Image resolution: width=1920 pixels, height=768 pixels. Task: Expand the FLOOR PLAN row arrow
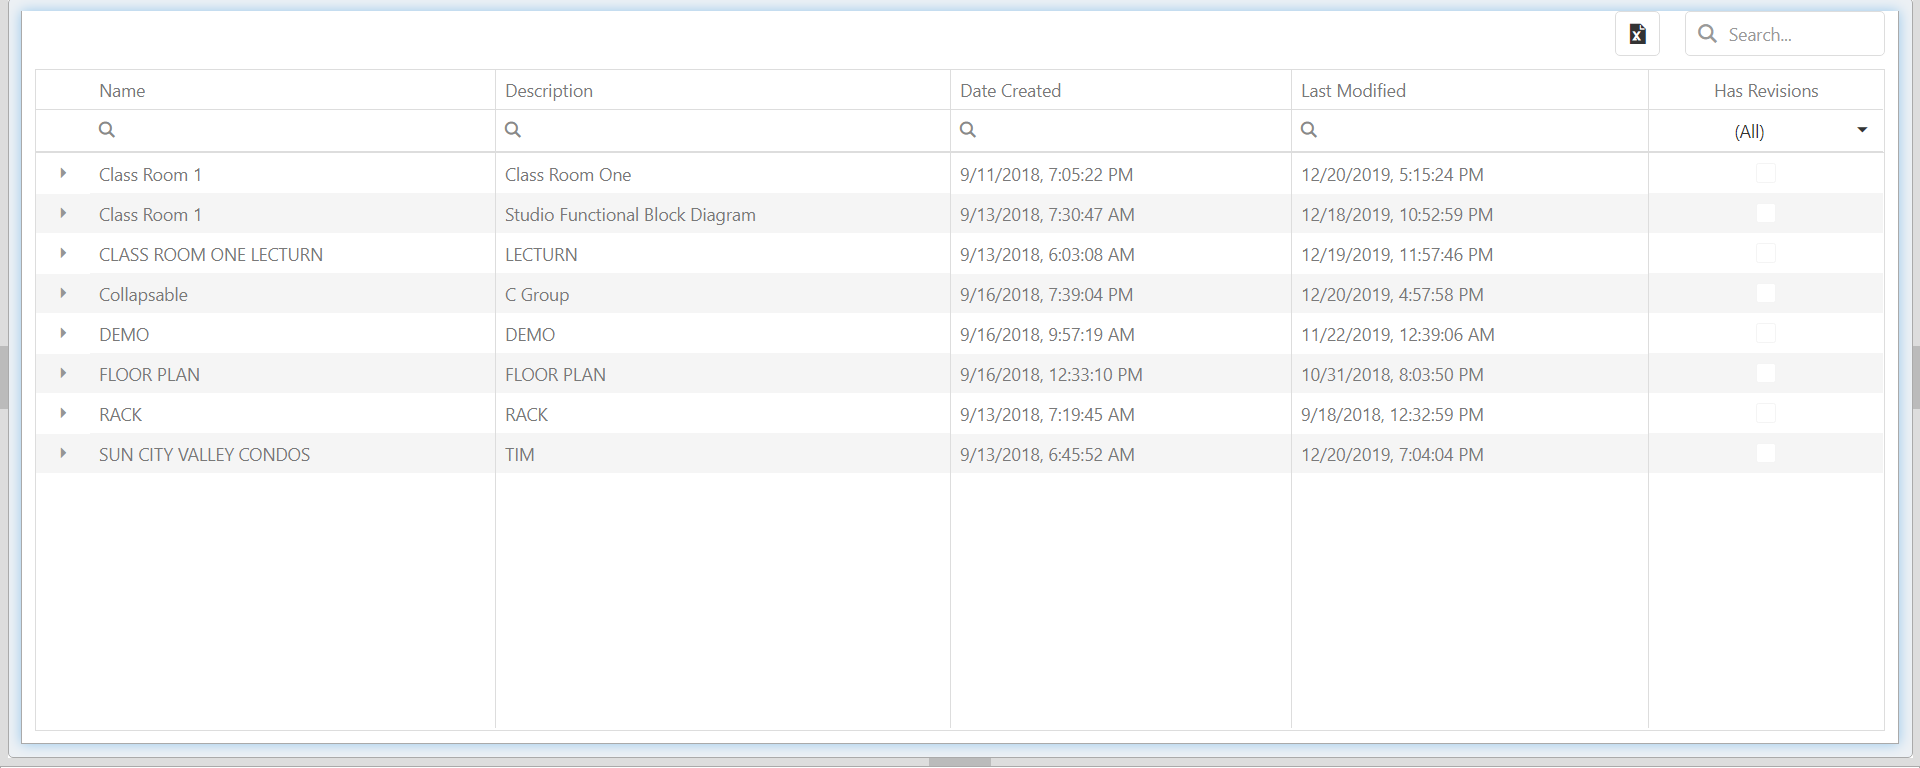click(63, 374)
